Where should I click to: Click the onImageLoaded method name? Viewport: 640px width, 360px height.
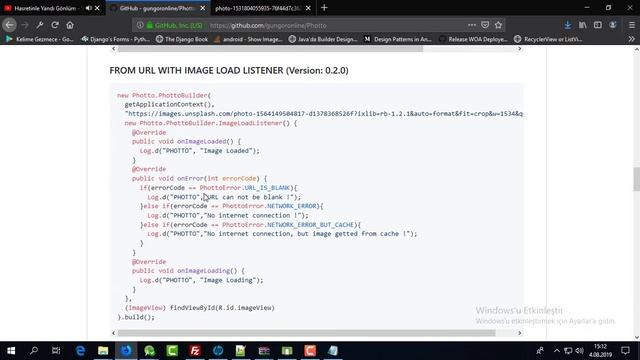pyautogui.click(x=202, y=142)
